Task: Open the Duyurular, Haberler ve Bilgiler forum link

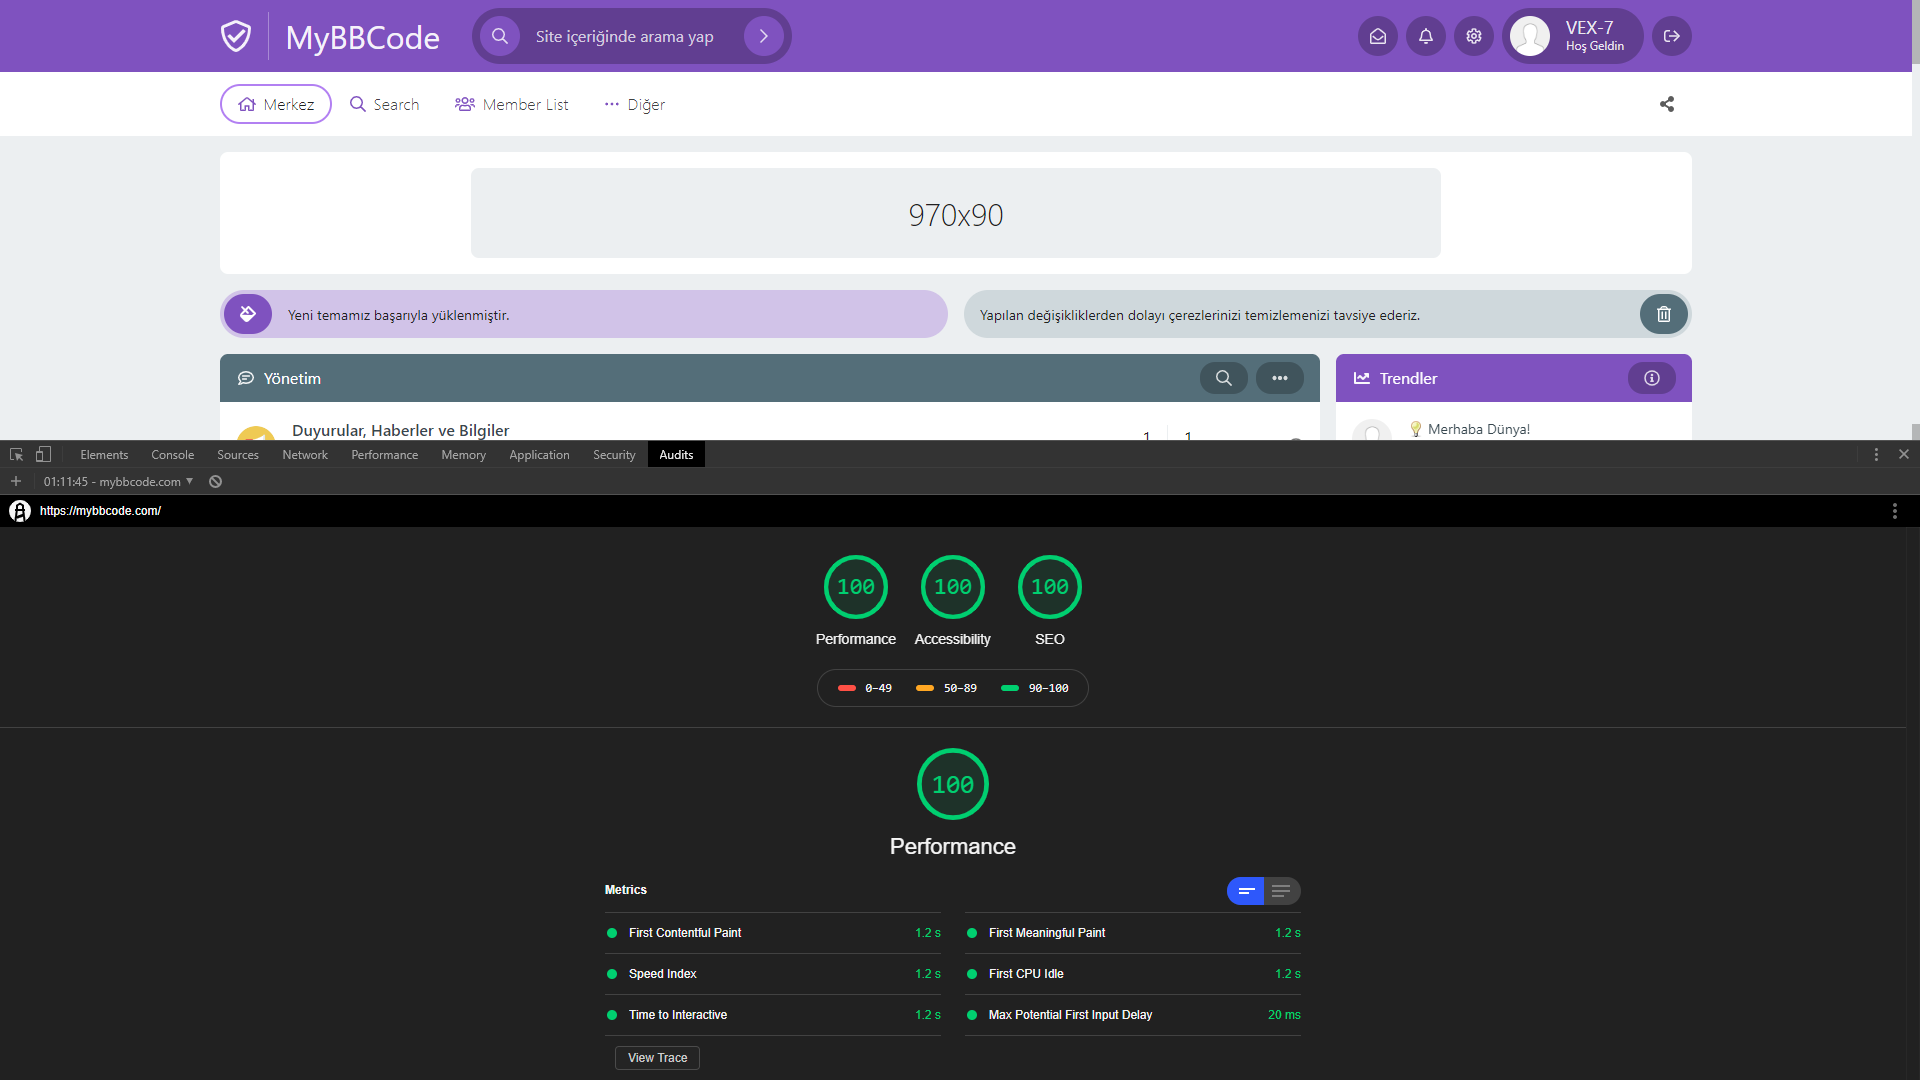Action: (x=400, y=430)
